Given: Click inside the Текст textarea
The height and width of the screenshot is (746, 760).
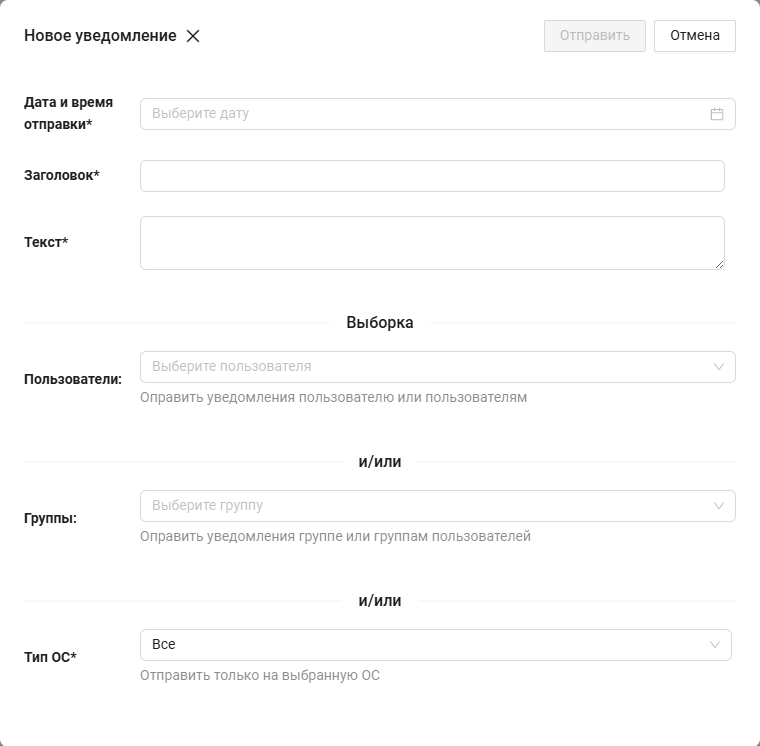Looking at the screenshot, I should coord(432,242).
